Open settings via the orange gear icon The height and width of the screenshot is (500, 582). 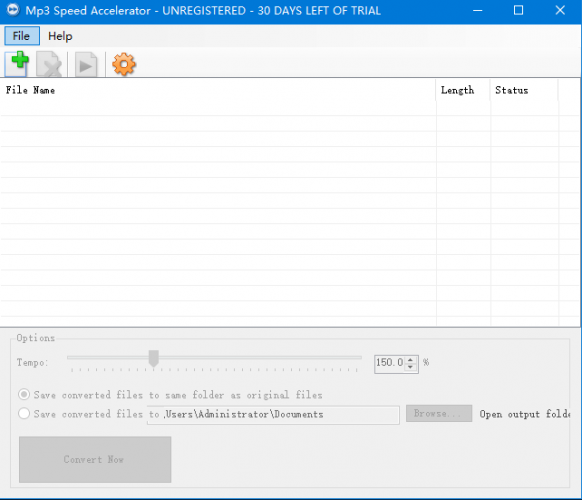pos(124,65)
